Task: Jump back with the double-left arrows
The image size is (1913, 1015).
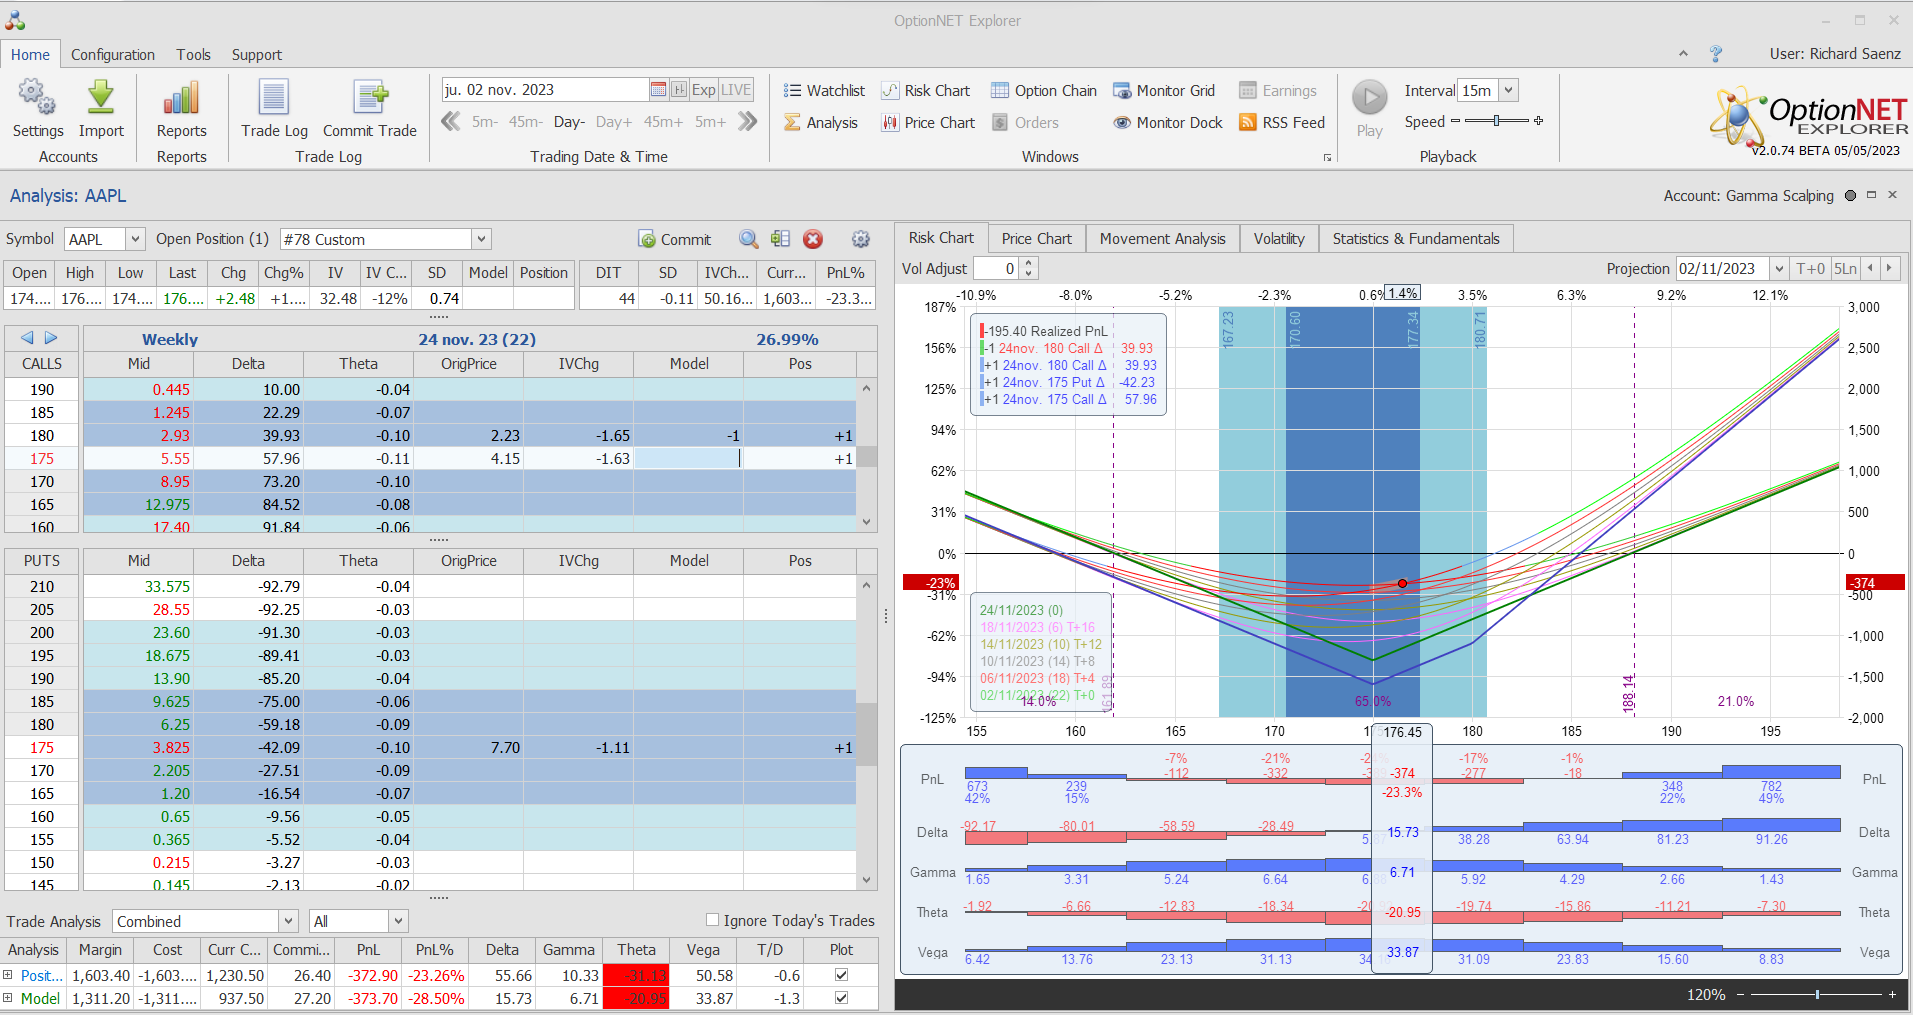Action: [451, 122]
